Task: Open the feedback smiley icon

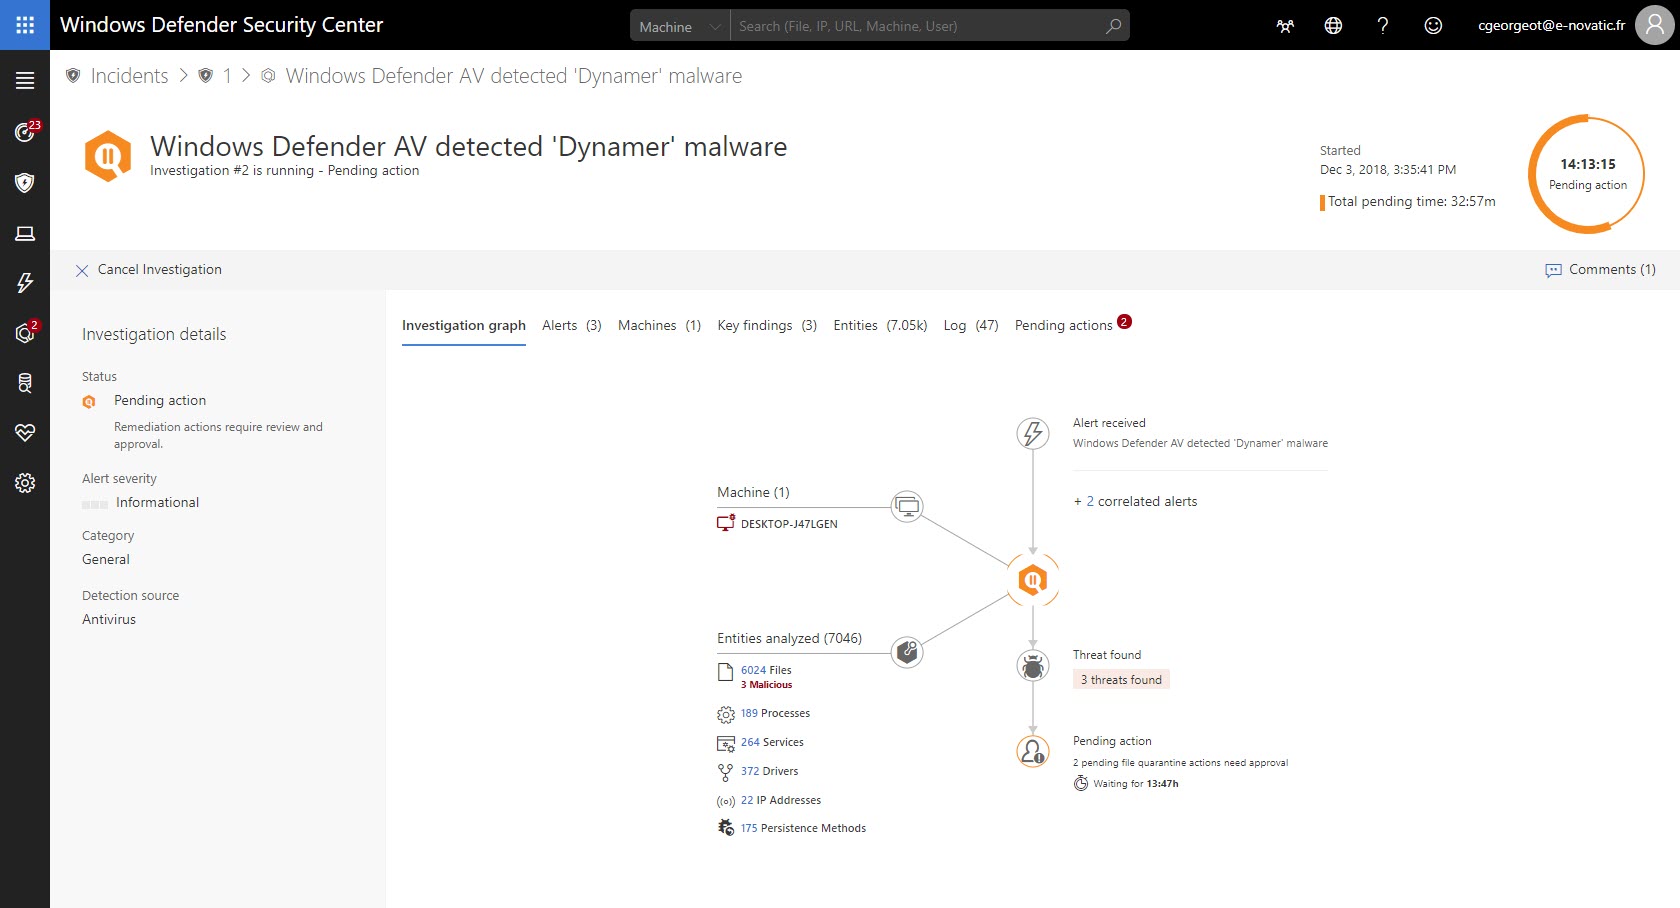Action: point(1433,26)
